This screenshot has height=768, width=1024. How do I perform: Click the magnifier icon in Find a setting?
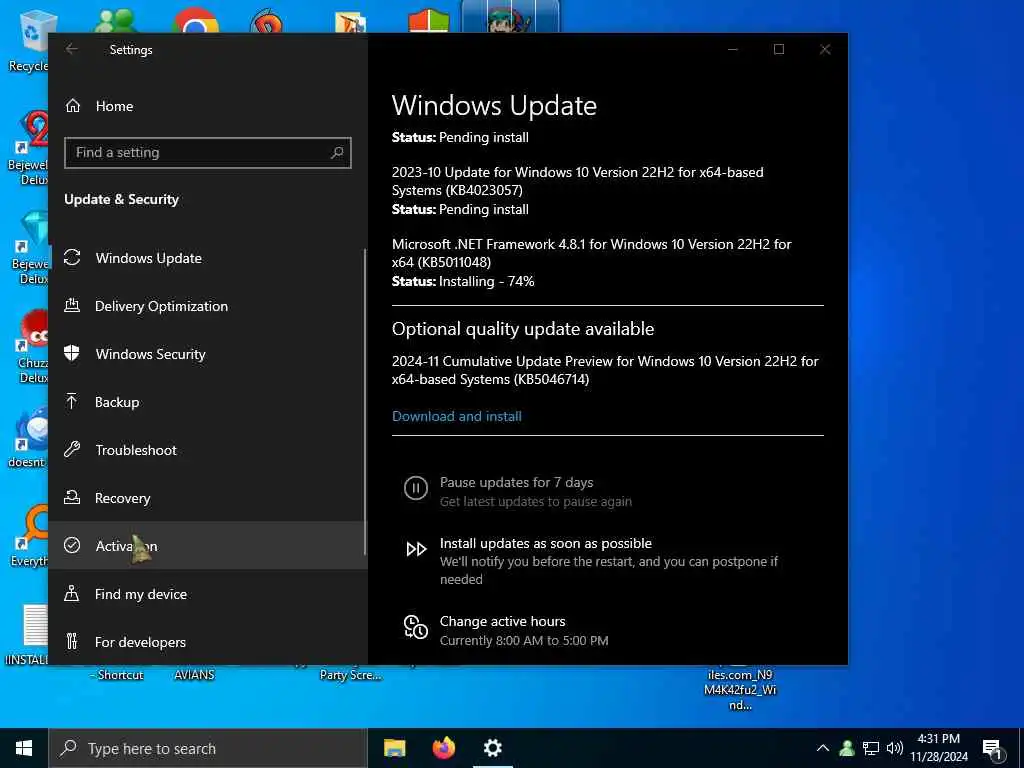pyautogui.click(x=337, y=153)
